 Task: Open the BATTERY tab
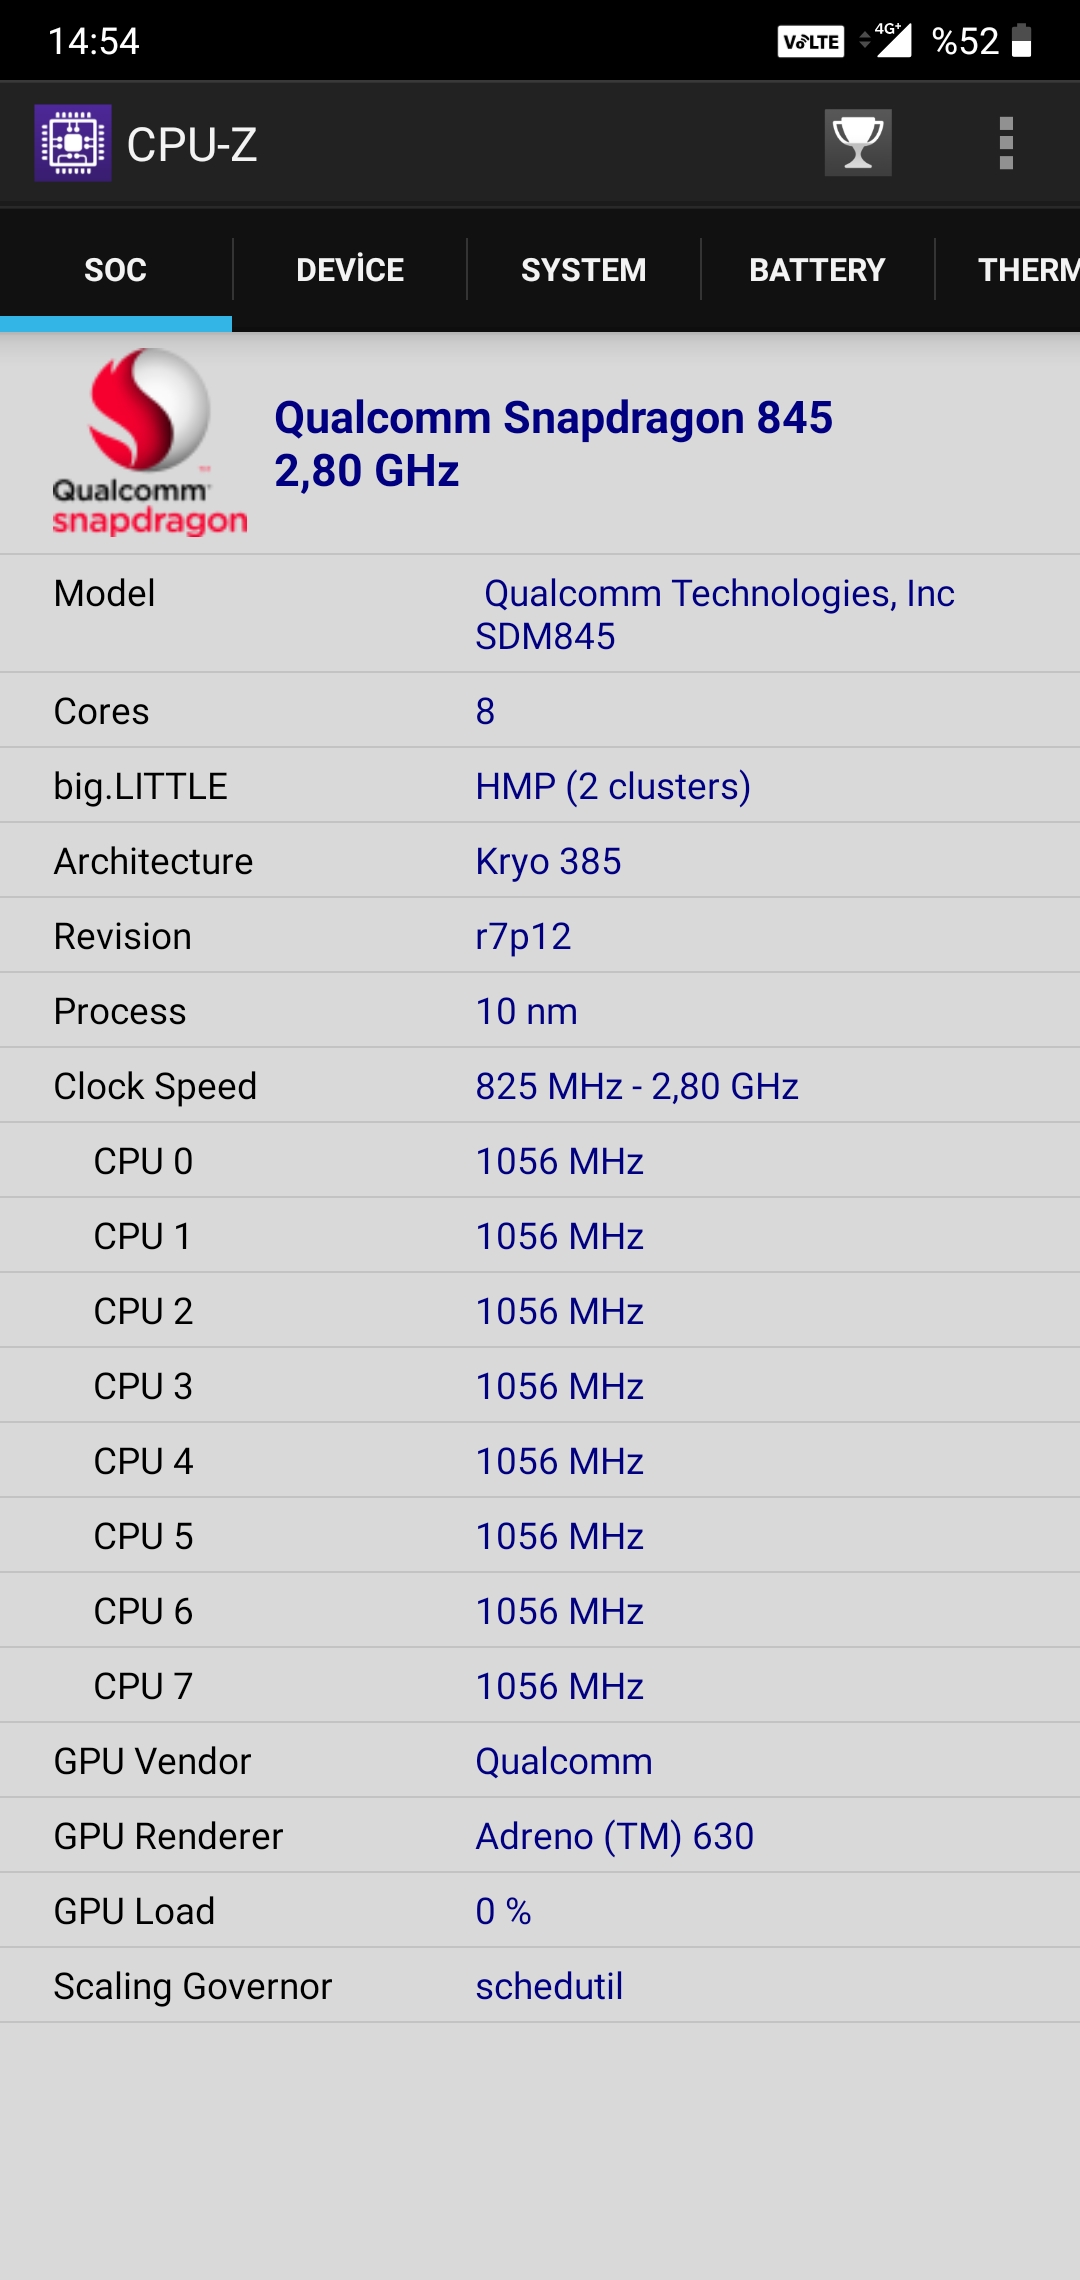[x=818, y=270]
